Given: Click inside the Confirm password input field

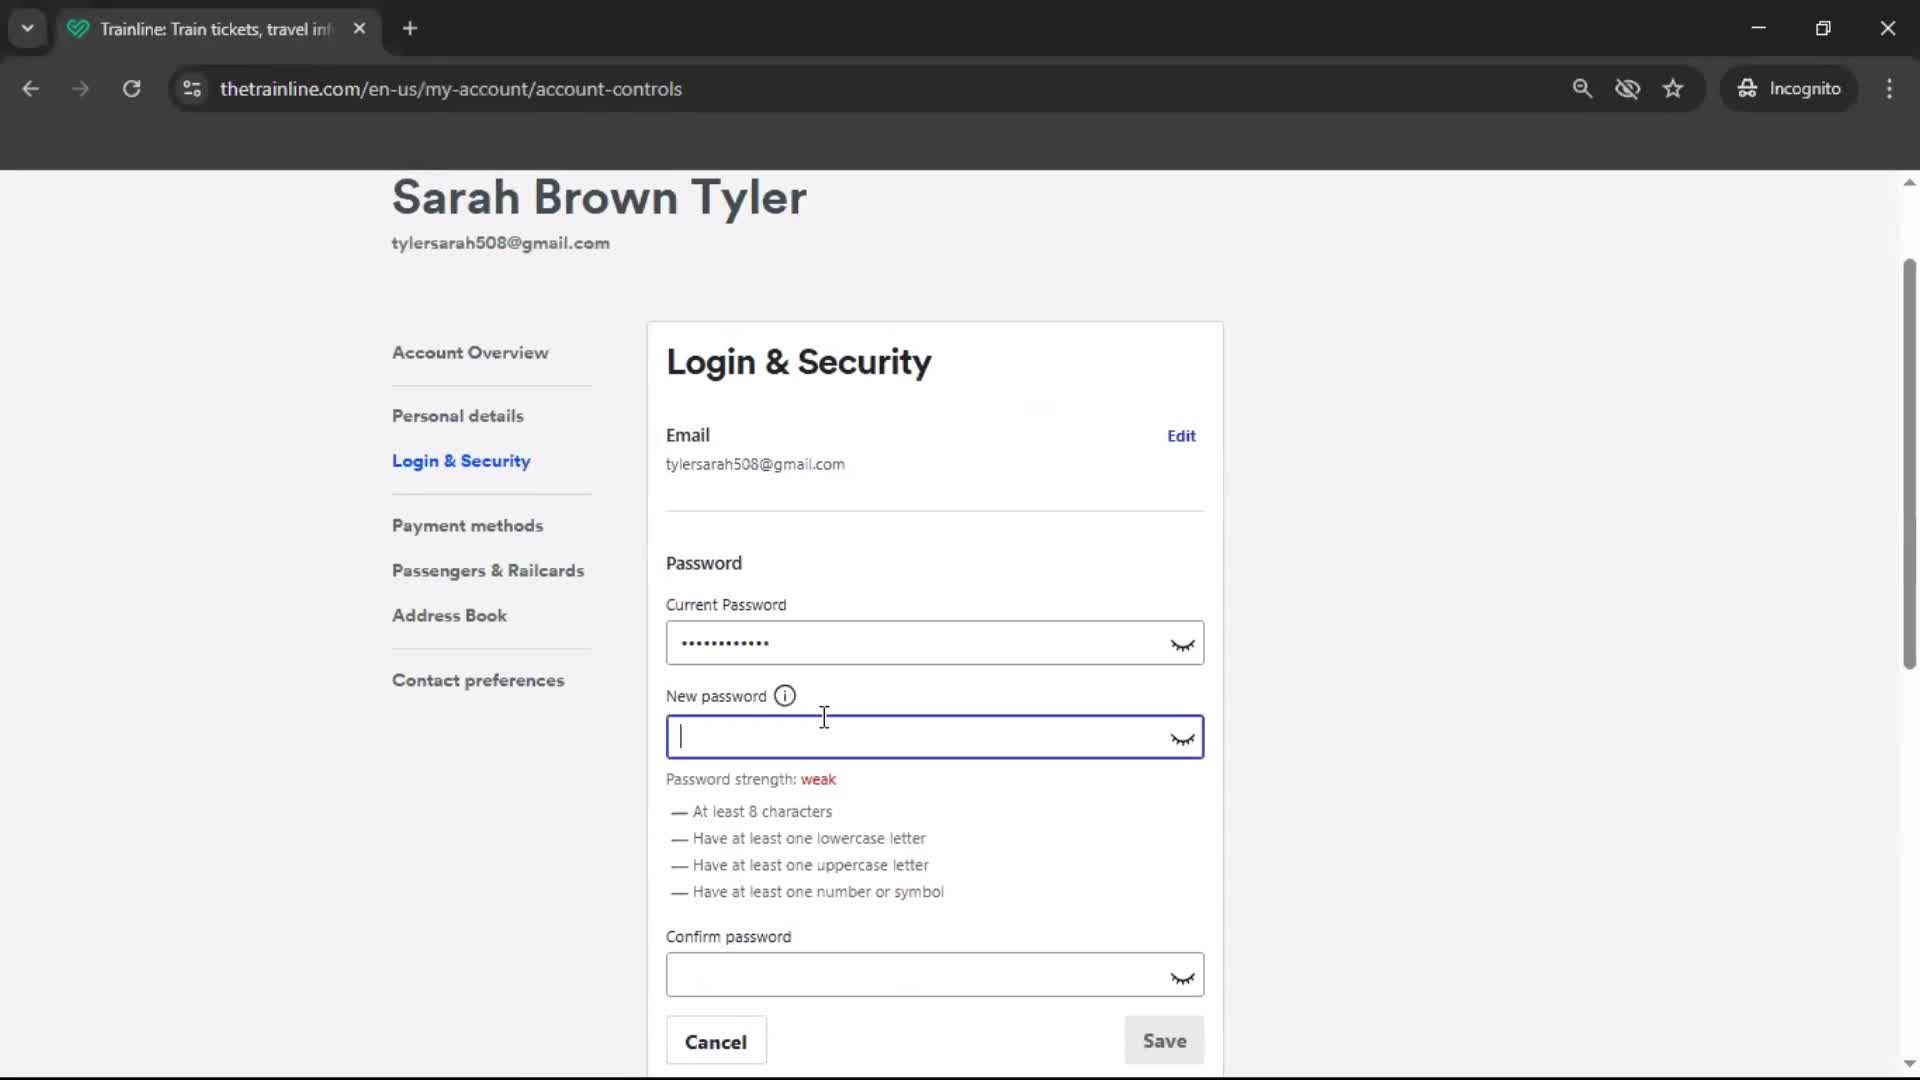Looking at the screenshot, I should click(900, 975).
